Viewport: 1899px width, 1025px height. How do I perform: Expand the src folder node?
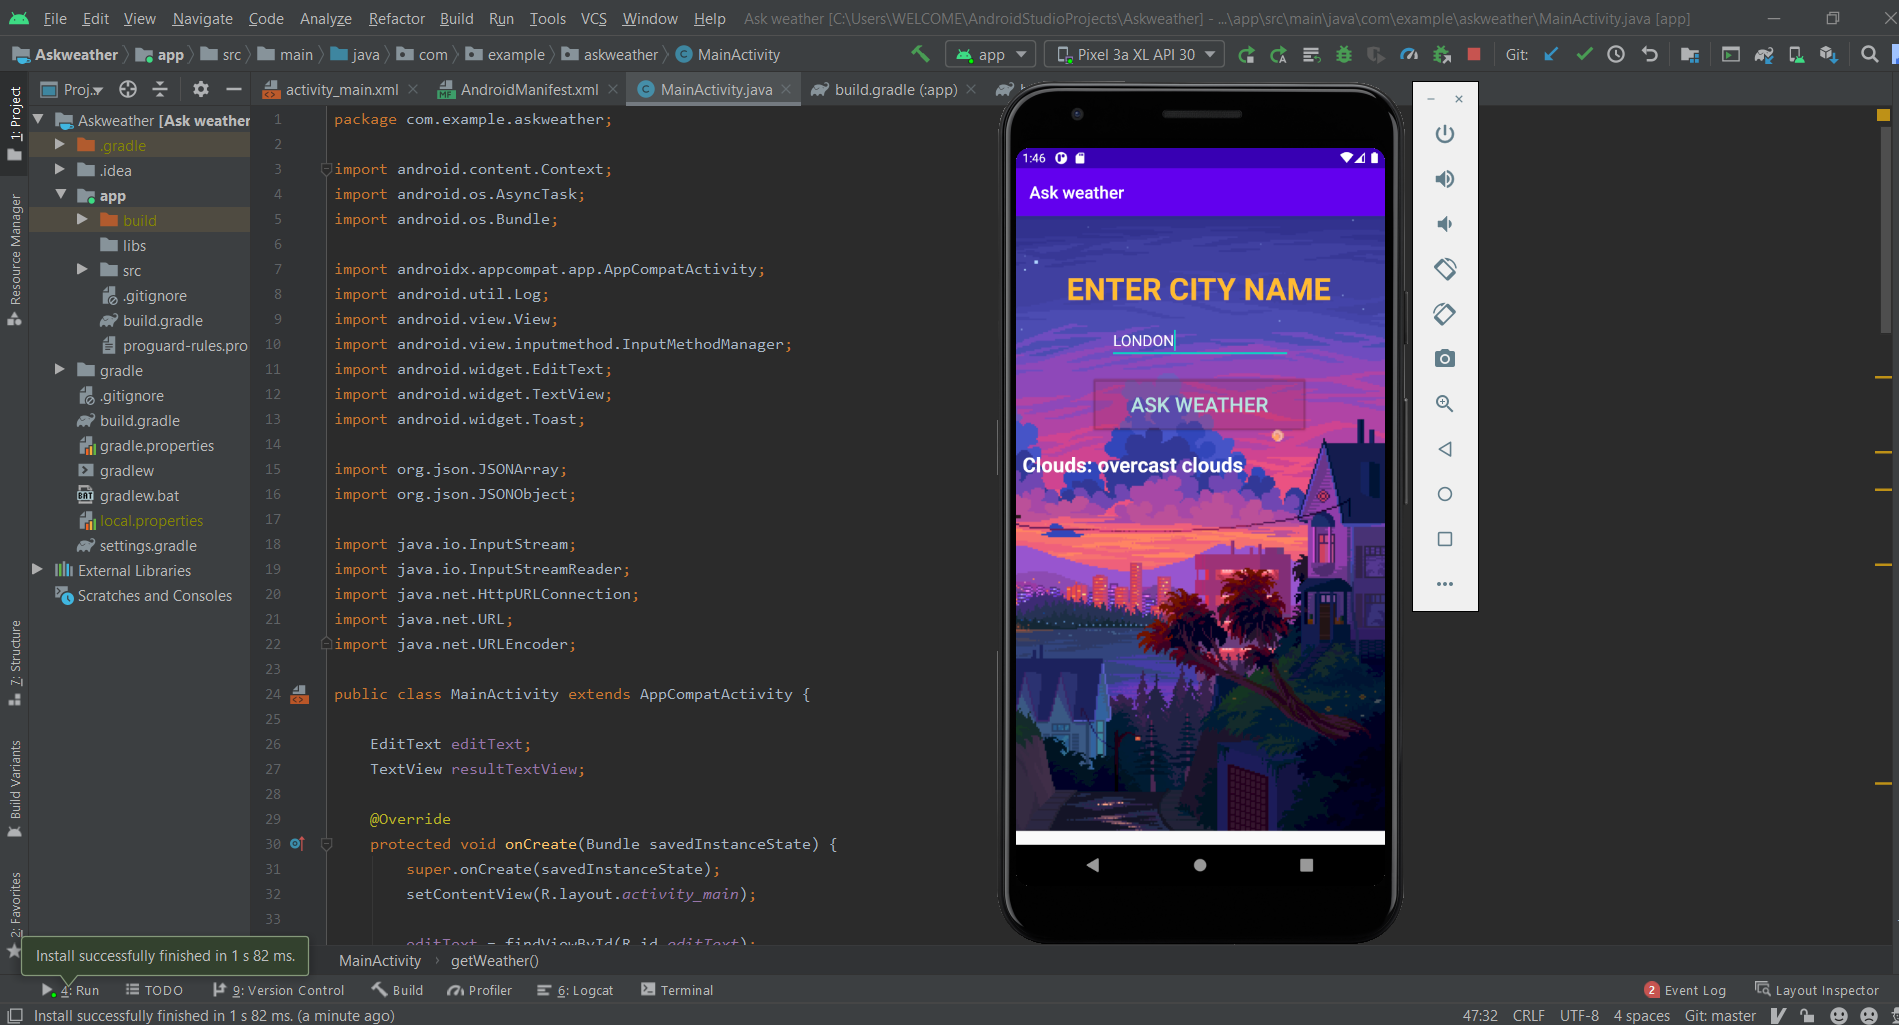[83, 270]
